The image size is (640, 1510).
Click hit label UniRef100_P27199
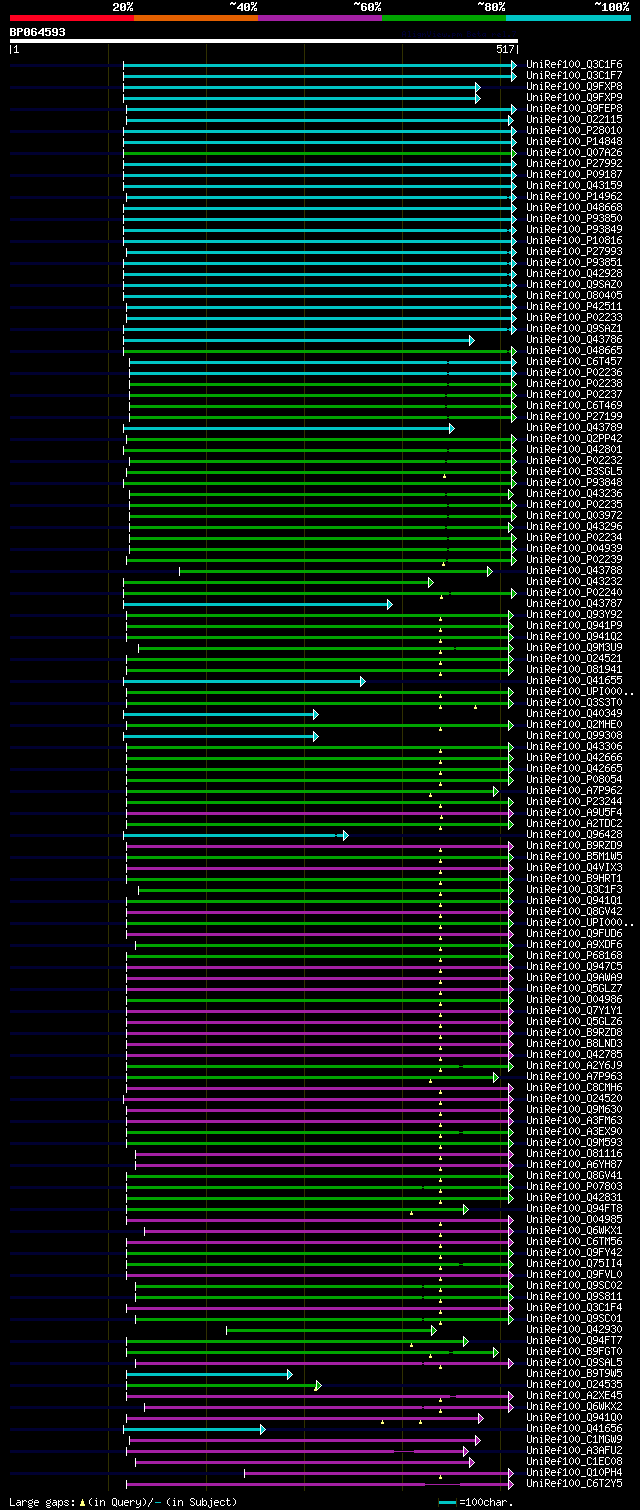click(574, 417)
